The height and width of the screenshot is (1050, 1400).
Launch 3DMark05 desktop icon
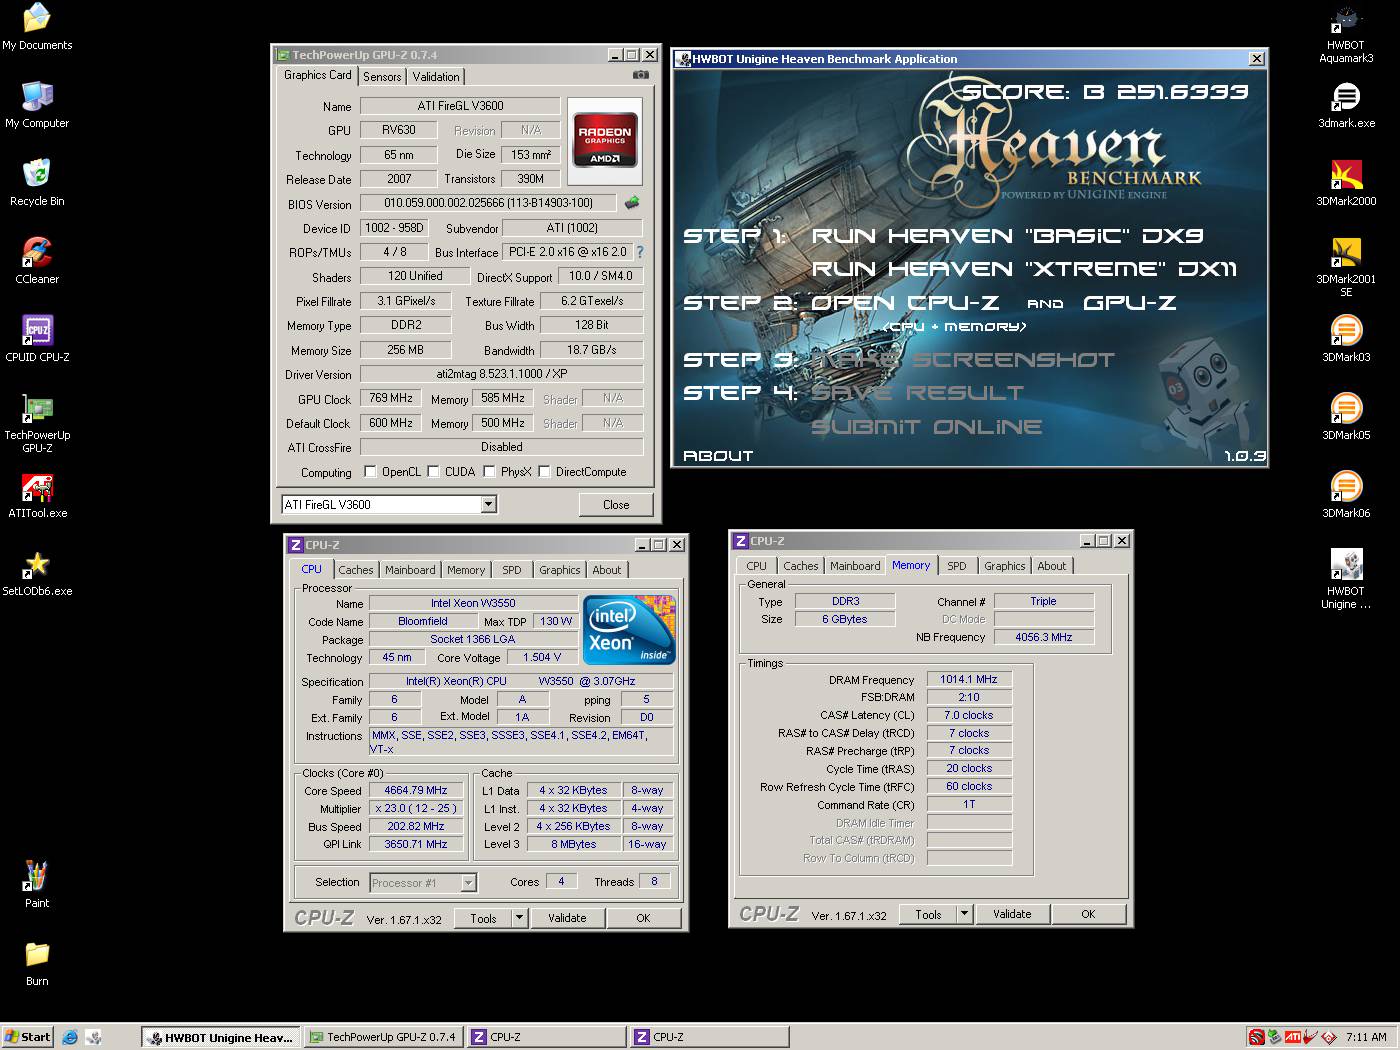[x=1346, y=417]
